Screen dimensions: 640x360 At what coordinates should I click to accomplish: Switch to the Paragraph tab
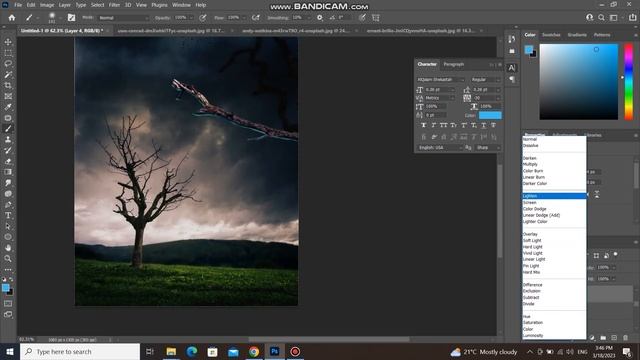(x=453, y=64)
